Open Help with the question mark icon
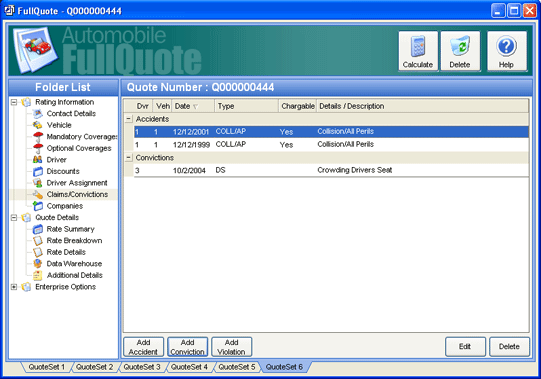The width and height of the screenshot is (541, 379). (506, 51)
